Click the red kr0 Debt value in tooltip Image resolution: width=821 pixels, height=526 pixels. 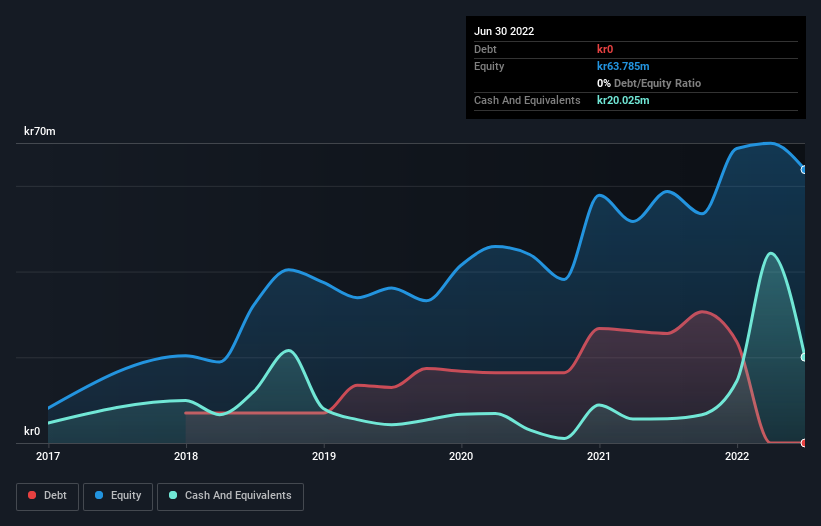click(605, 49)
